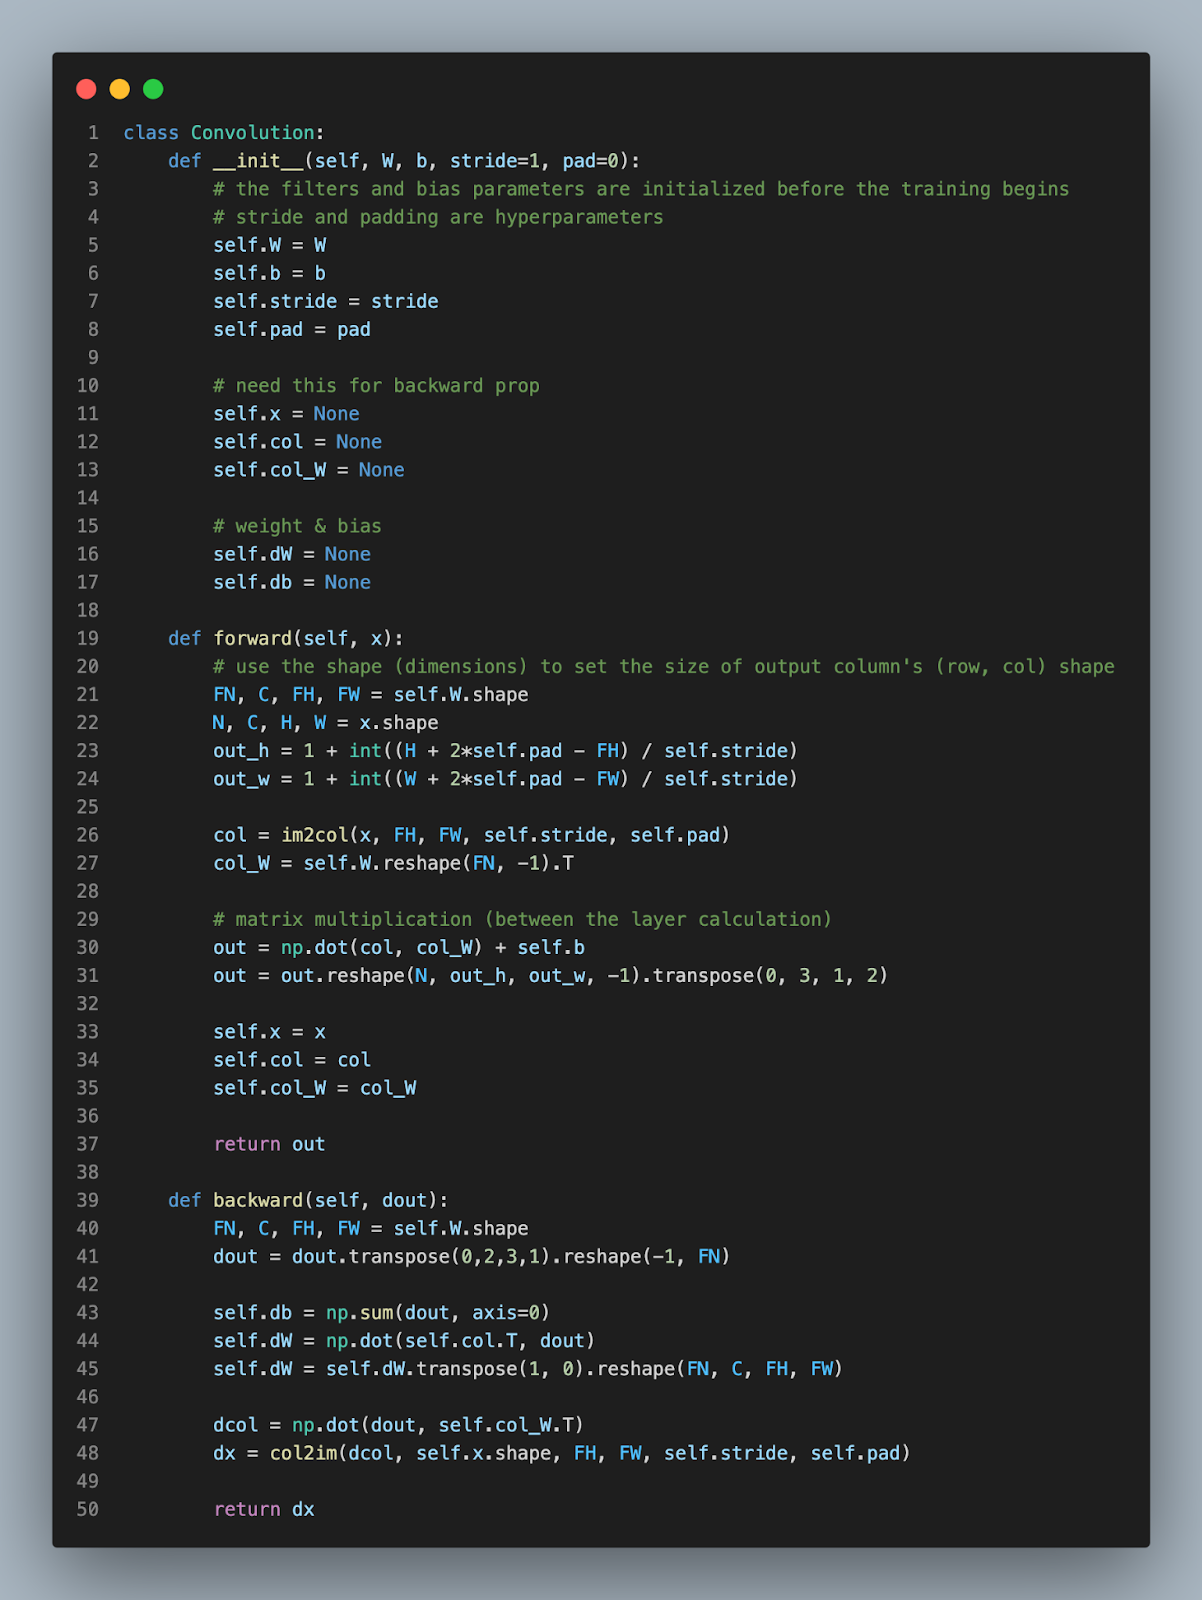Click the 'class Convolution:' line
Screen dimensions: 1202x1600
[x=224, y=133]
